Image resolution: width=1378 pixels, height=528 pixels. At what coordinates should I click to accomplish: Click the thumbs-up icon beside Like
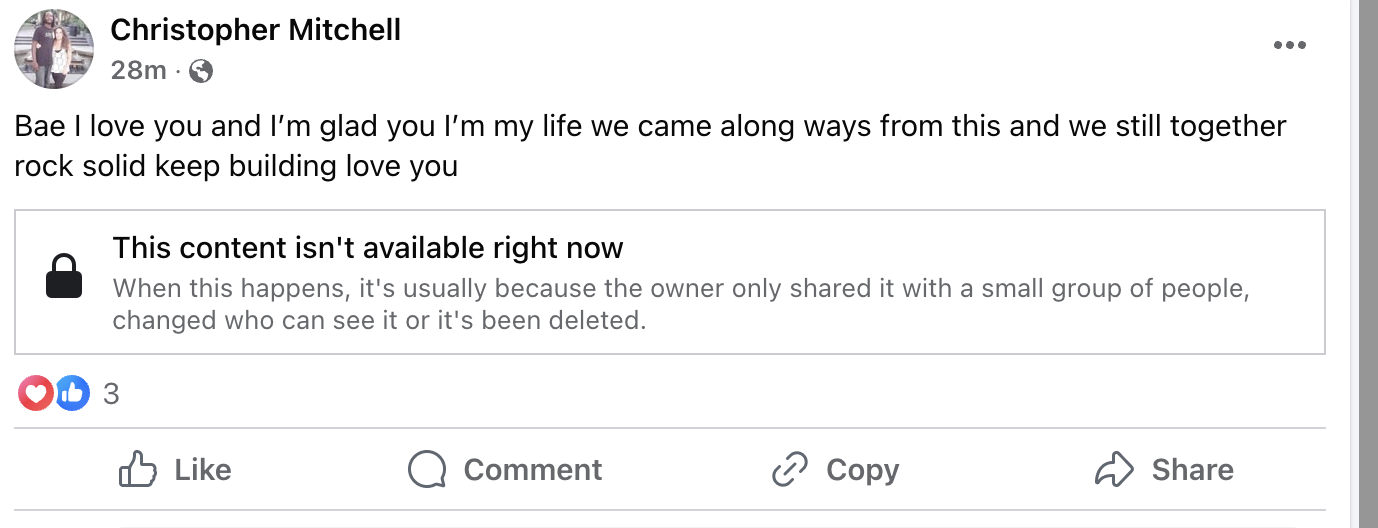tap(136, 469)
